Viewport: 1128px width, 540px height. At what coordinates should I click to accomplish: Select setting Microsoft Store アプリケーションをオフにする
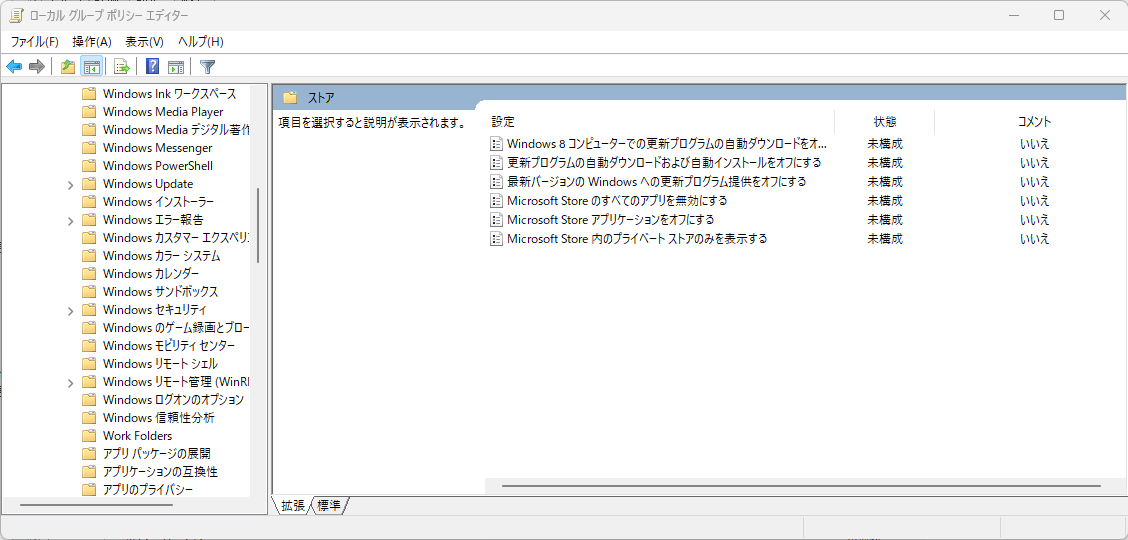click(x=610, y=219)
